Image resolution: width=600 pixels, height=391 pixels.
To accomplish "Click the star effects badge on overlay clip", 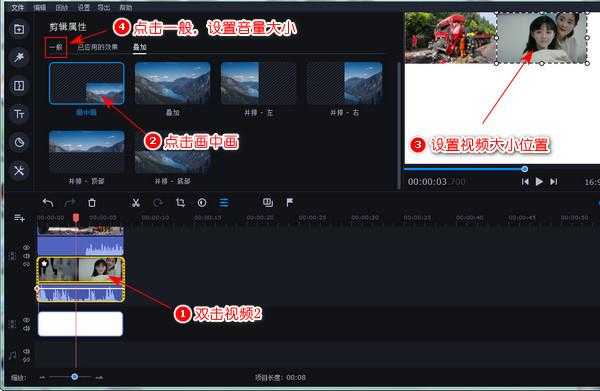I will pyautogui.click(x=44, y=264).
